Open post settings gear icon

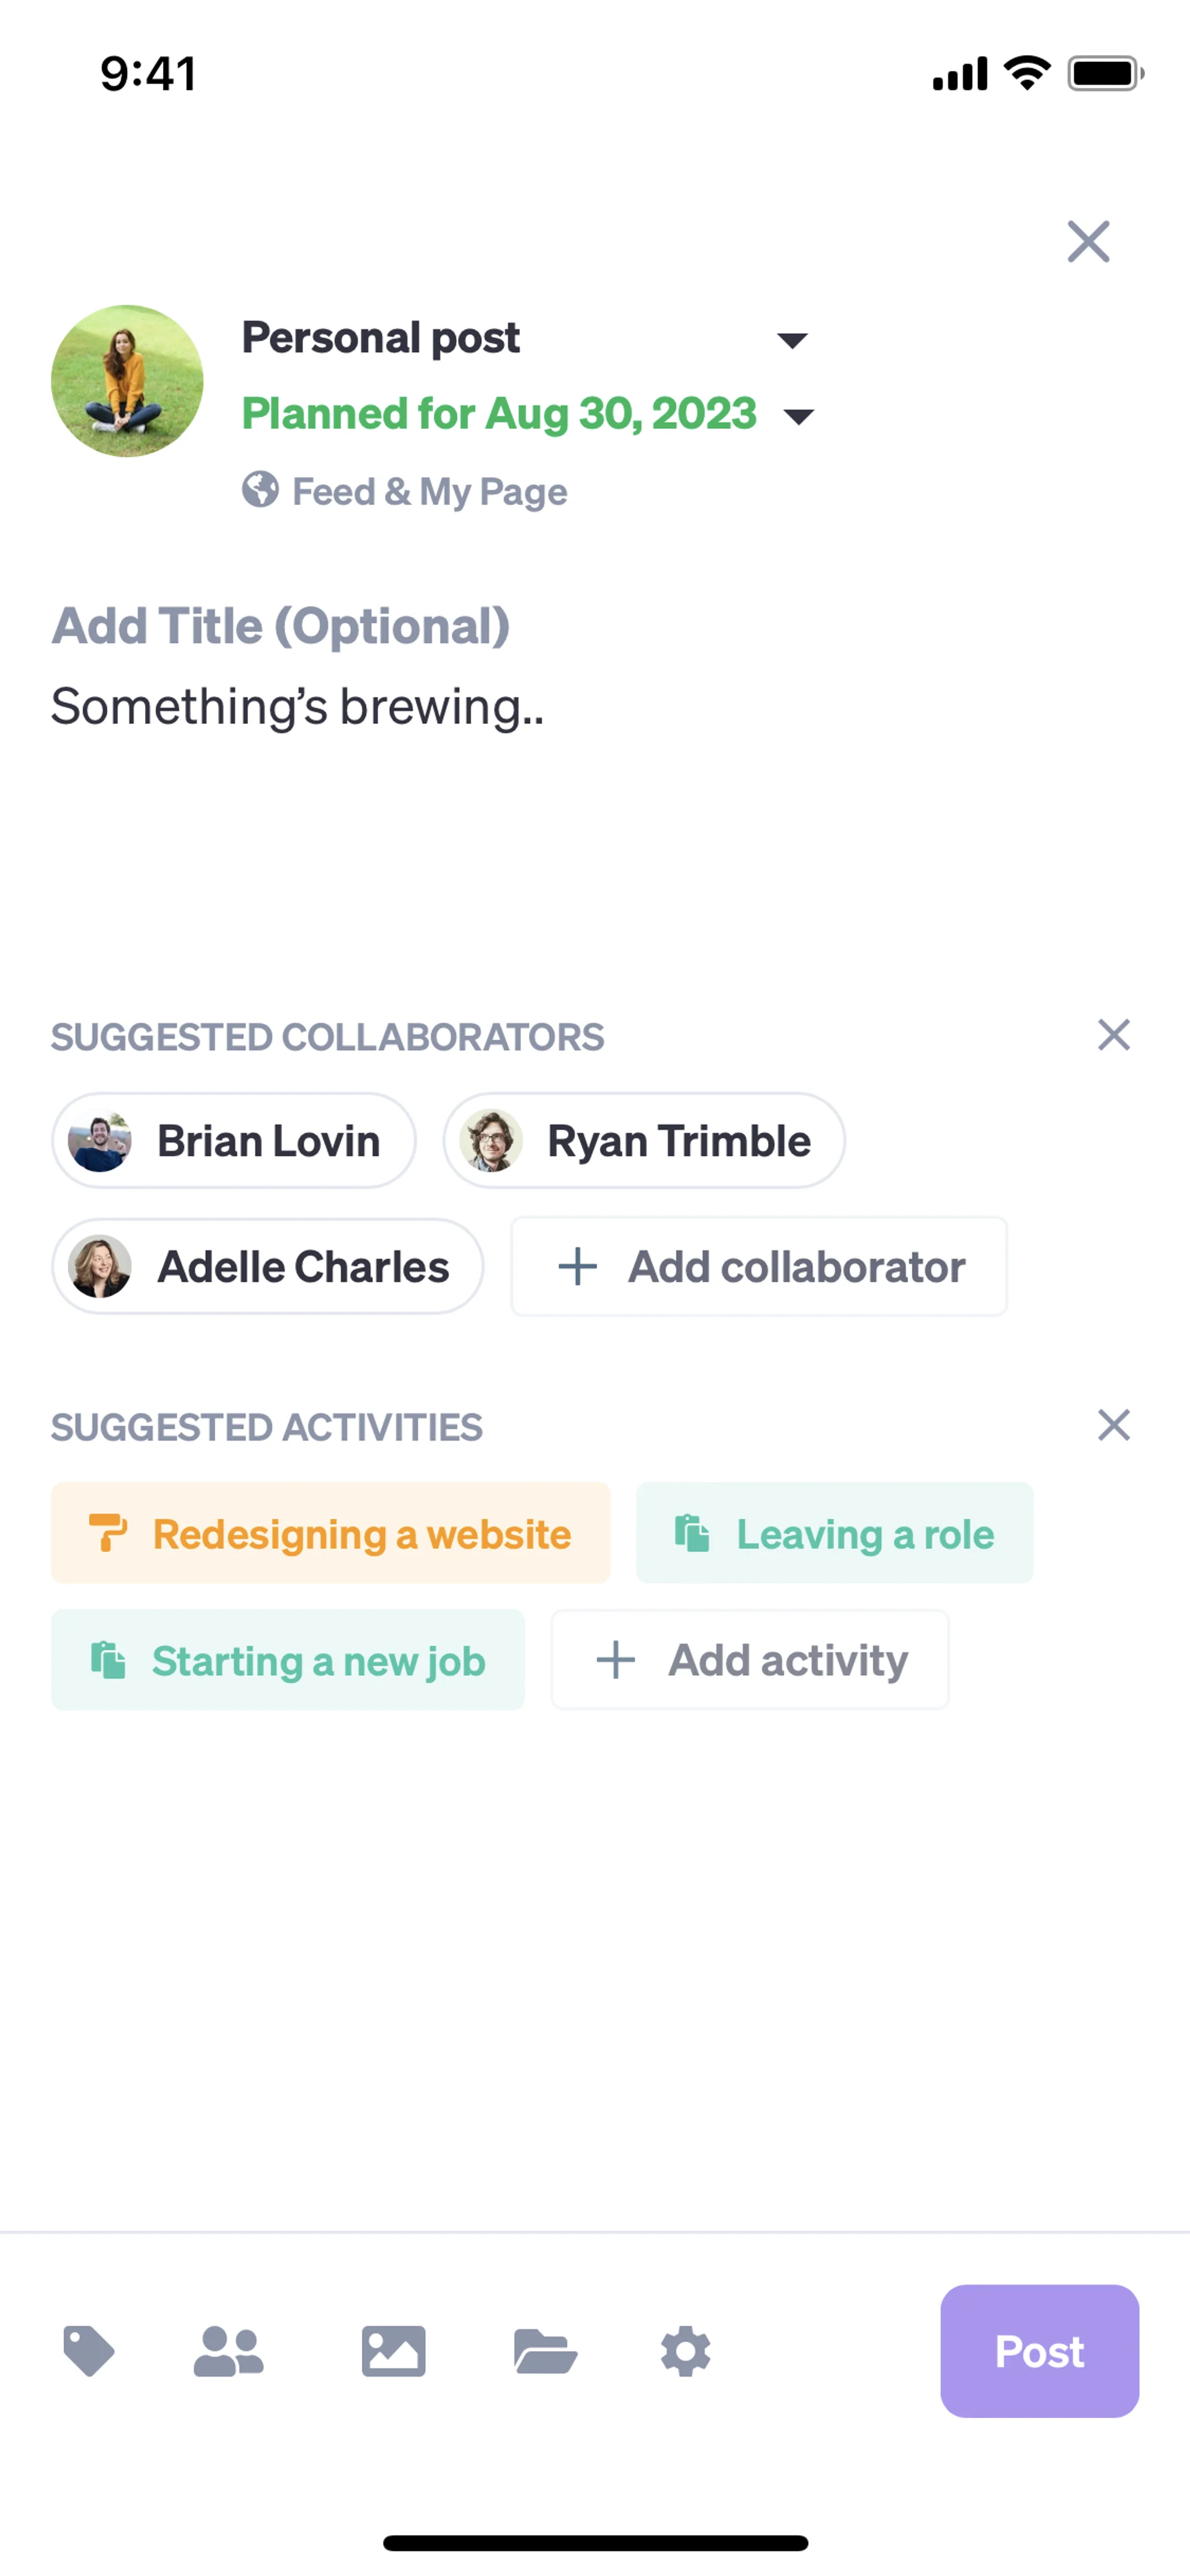click(x=686, y=2350)
